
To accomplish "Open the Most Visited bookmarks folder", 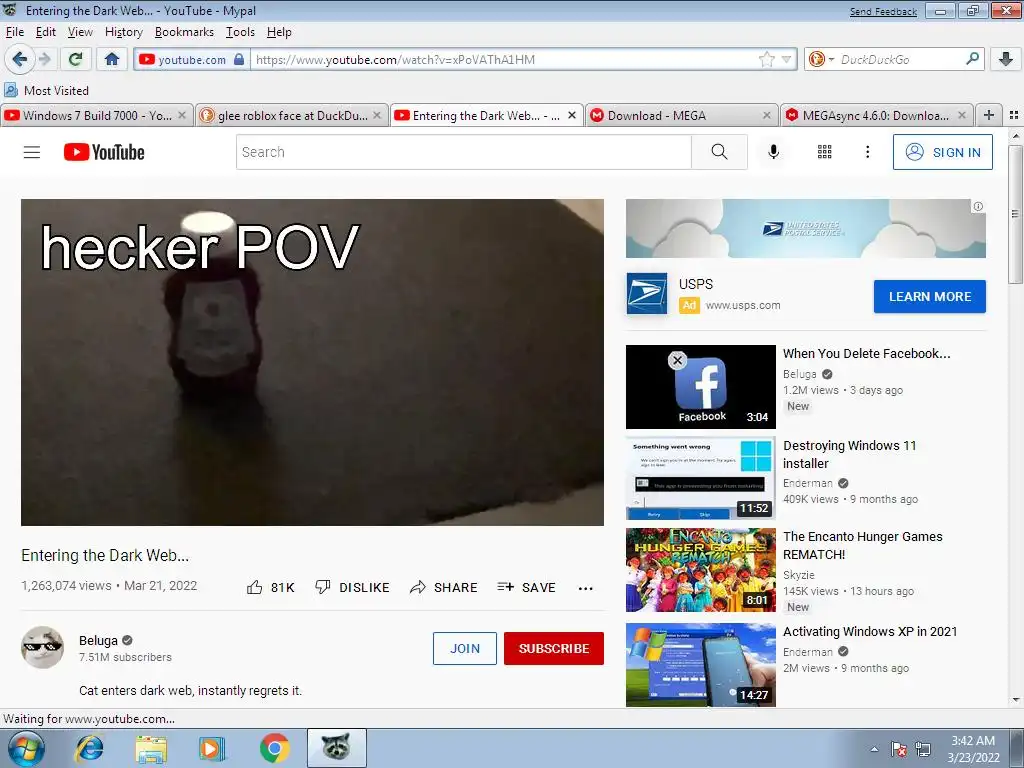I will 46,90.
